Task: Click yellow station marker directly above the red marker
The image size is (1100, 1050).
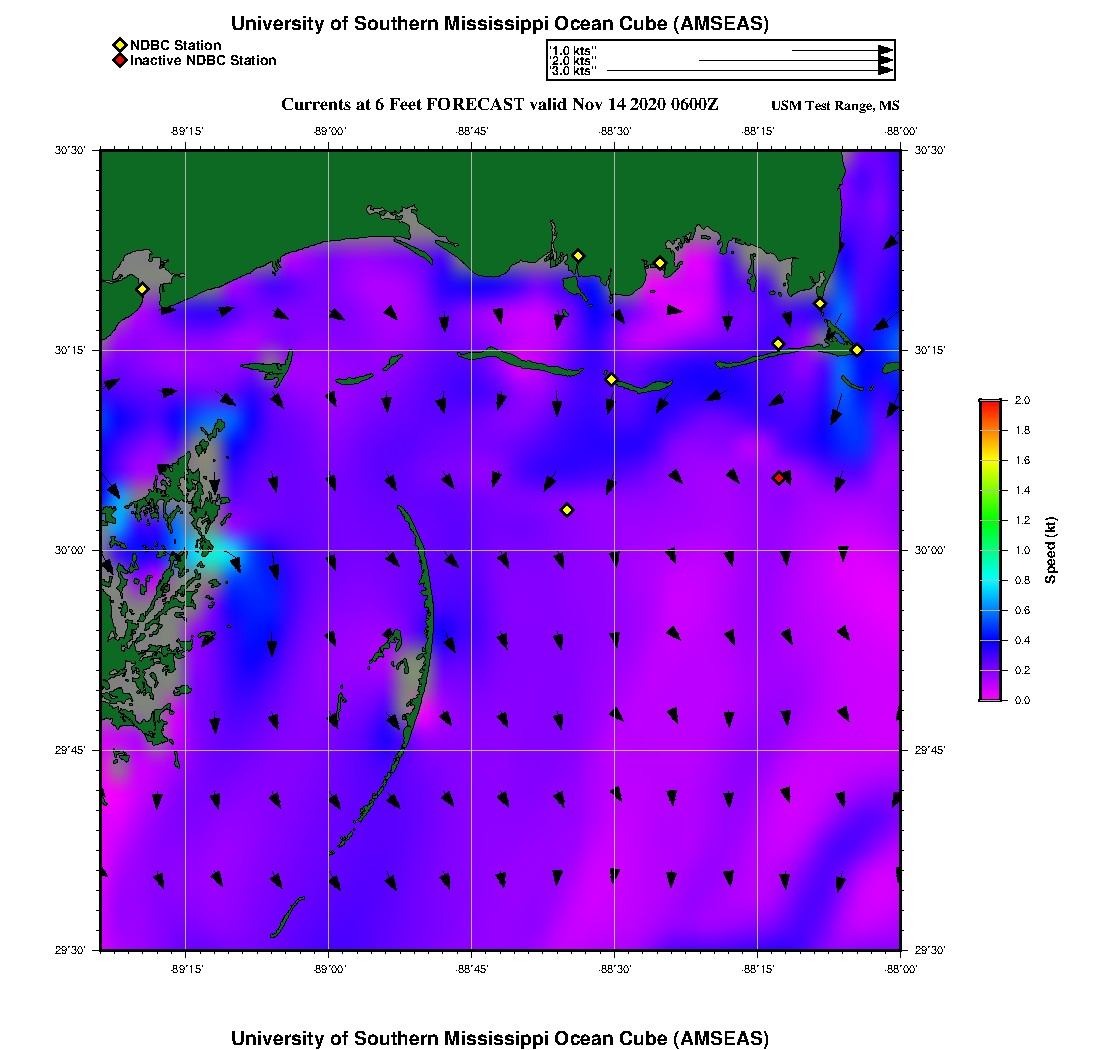Action: pos(778,344)
